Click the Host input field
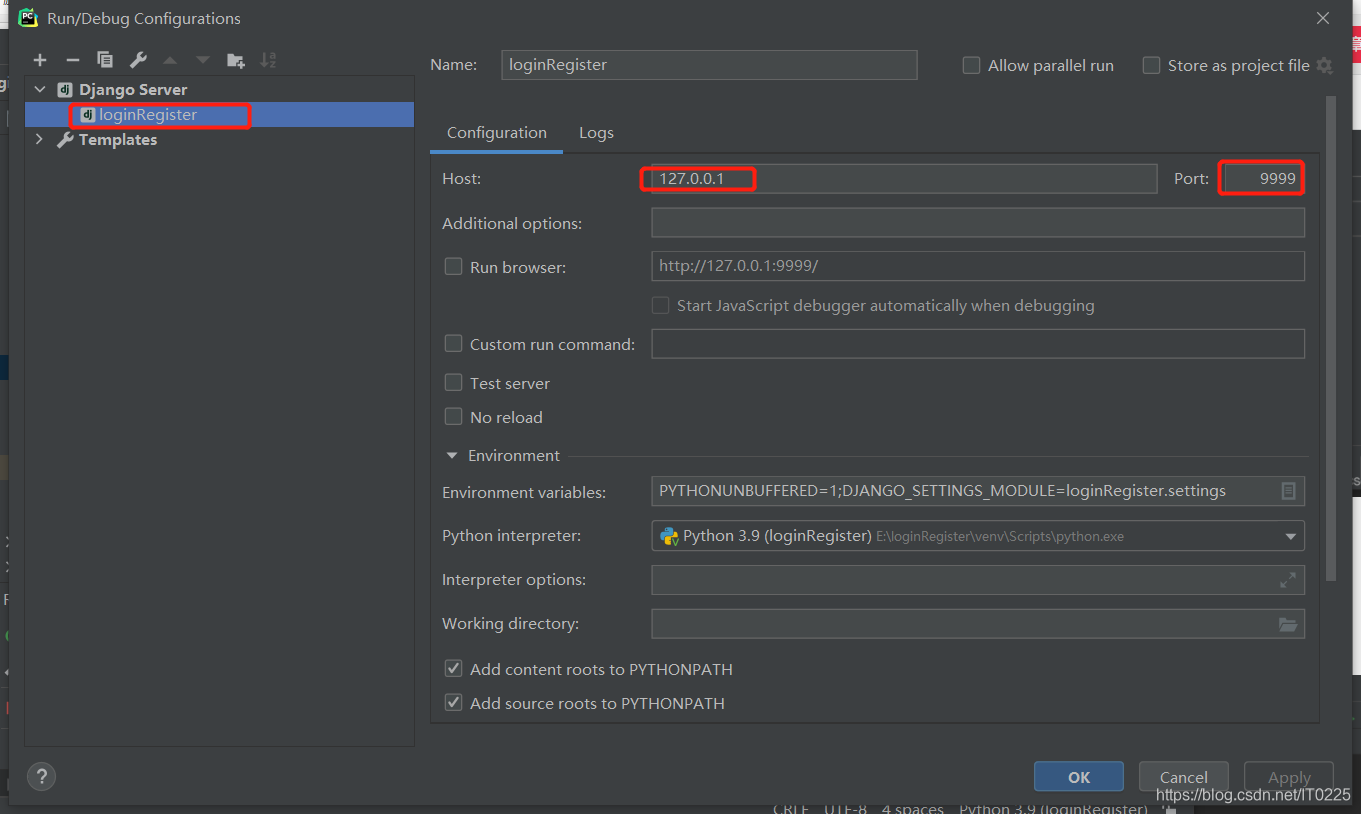Image resolution: width=1361 pixels, height=814 pixels. [904, 179]
